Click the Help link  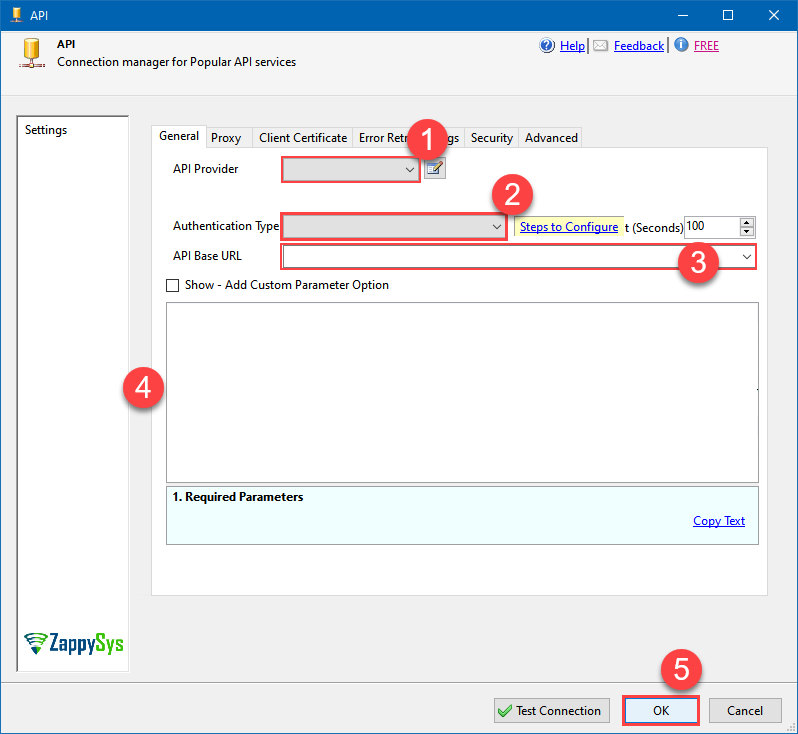coord(572,46)
